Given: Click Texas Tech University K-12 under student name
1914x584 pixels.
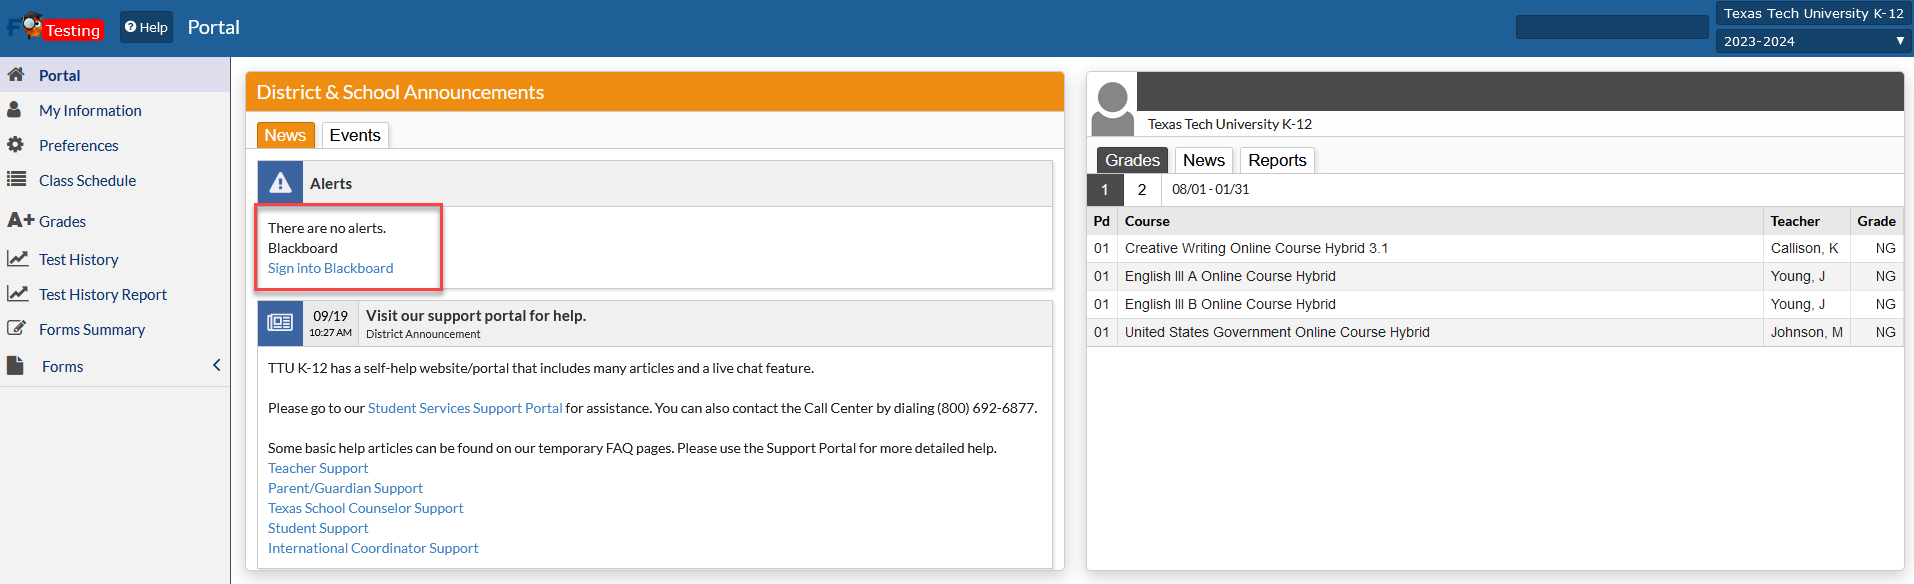Looking at the screenshot, I should tap(1229, 124).
